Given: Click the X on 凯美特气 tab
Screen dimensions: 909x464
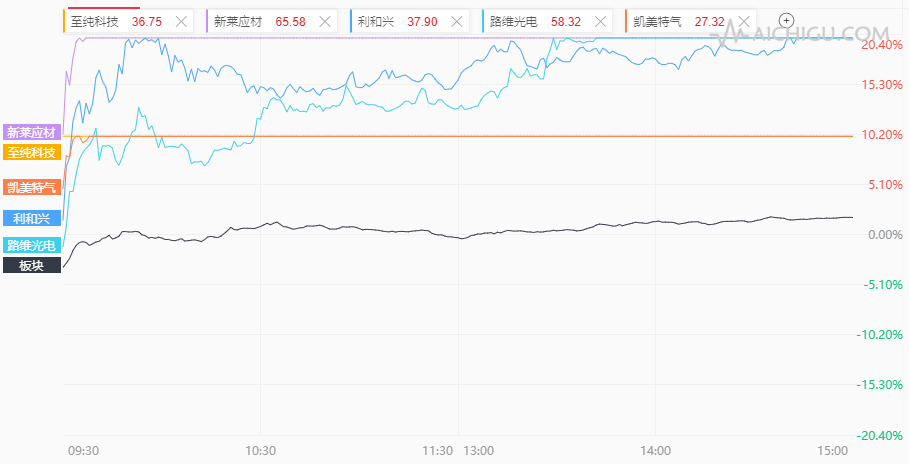Looking at the screenshot, I should pyautogui.click(x=740, y=20).
